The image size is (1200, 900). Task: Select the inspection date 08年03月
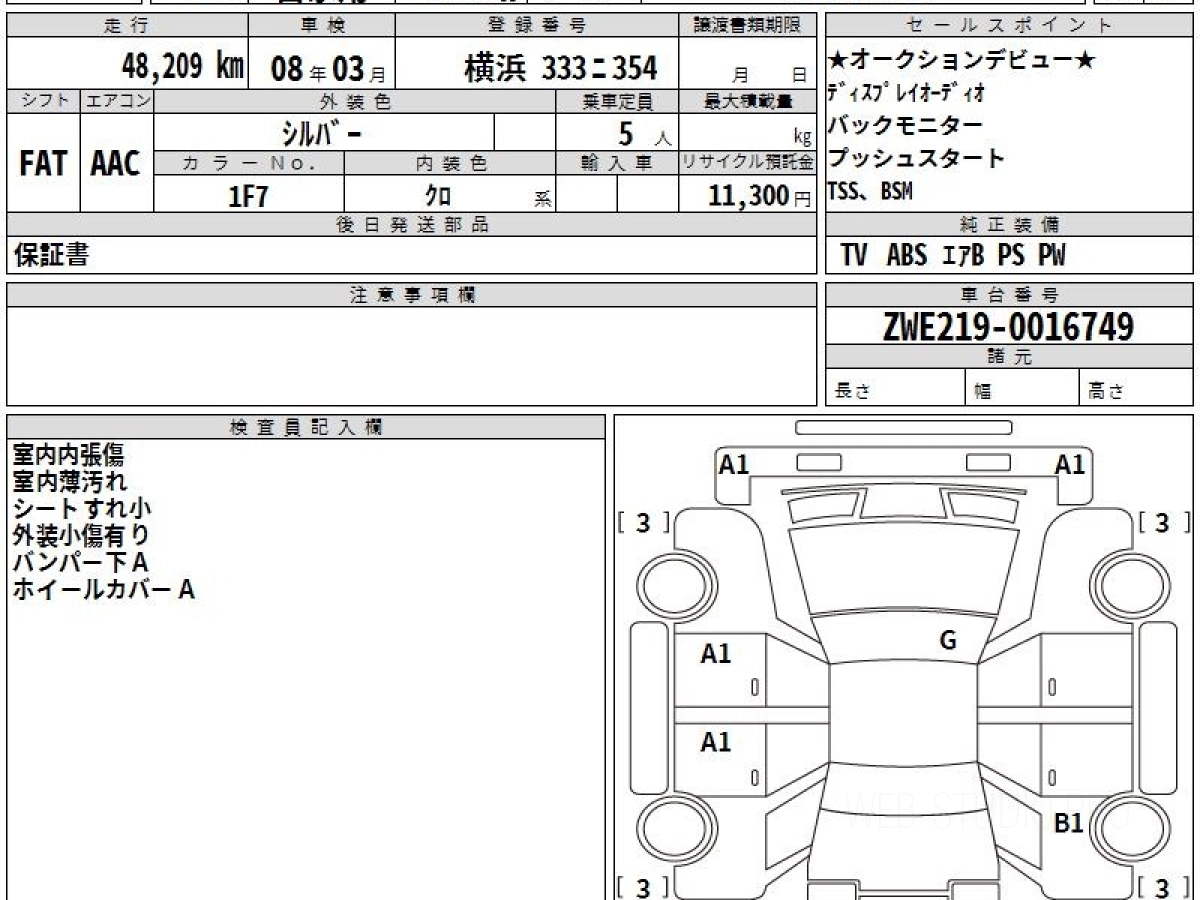coord(328,70)
